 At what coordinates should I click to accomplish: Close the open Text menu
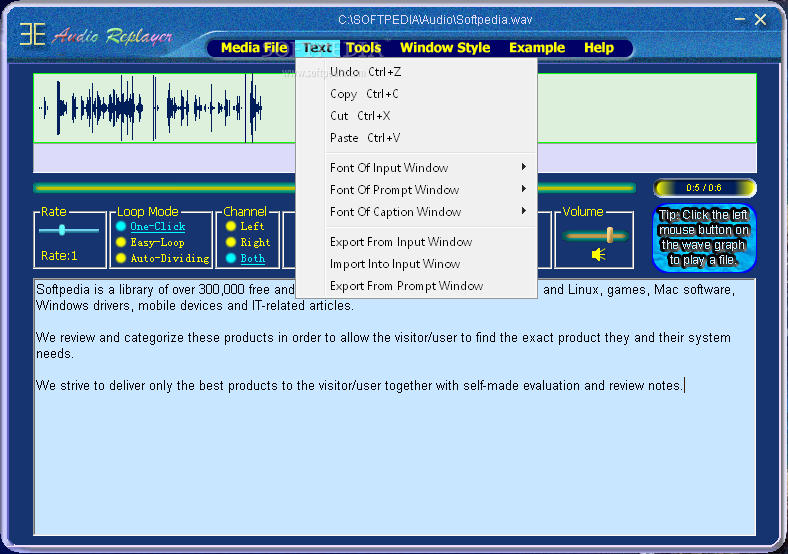[x=317, y=48]
